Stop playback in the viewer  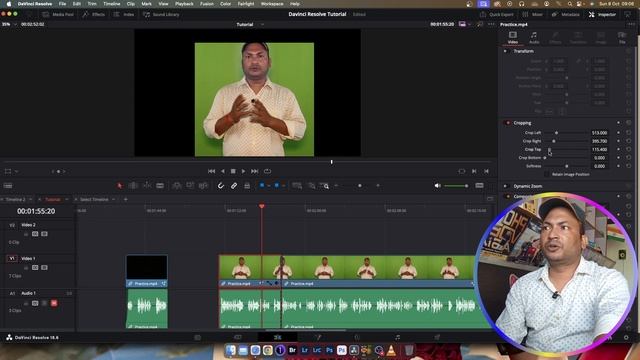coord(233,171)
